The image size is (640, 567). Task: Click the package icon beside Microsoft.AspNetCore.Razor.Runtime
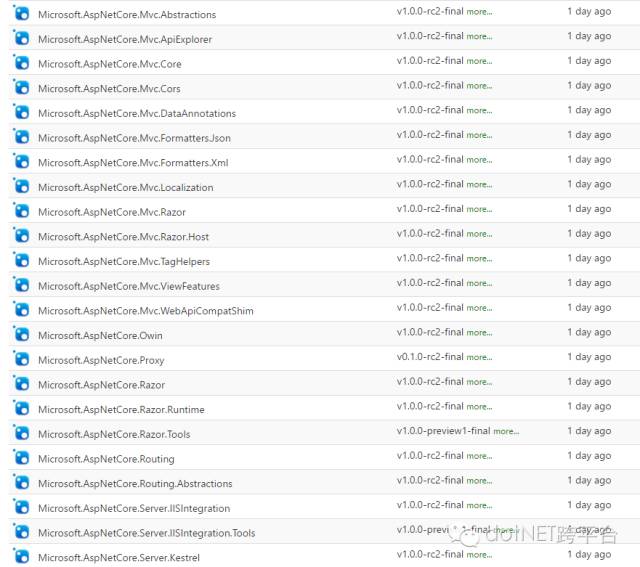tap(21, 409)
